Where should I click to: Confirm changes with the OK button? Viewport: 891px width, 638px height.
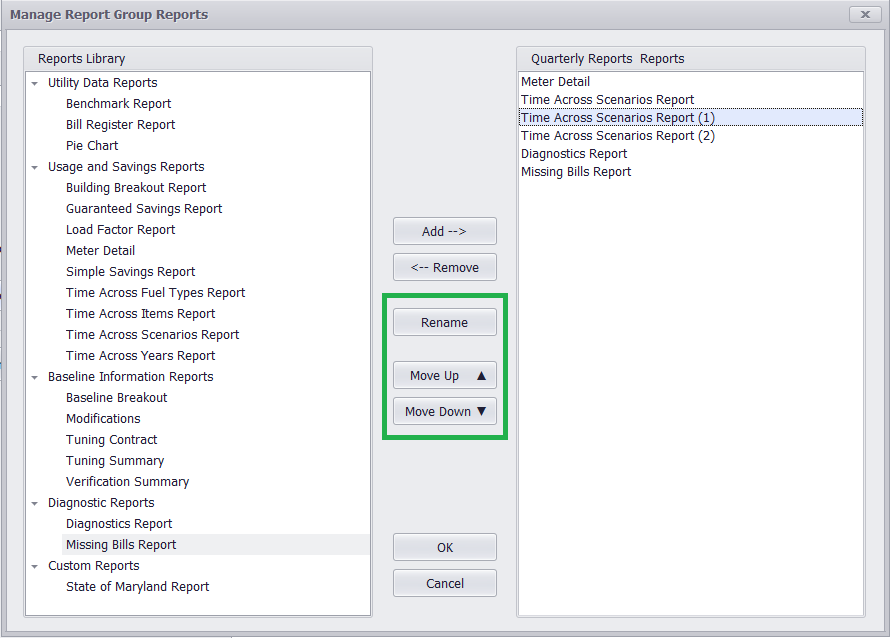(x=444, y=547)
